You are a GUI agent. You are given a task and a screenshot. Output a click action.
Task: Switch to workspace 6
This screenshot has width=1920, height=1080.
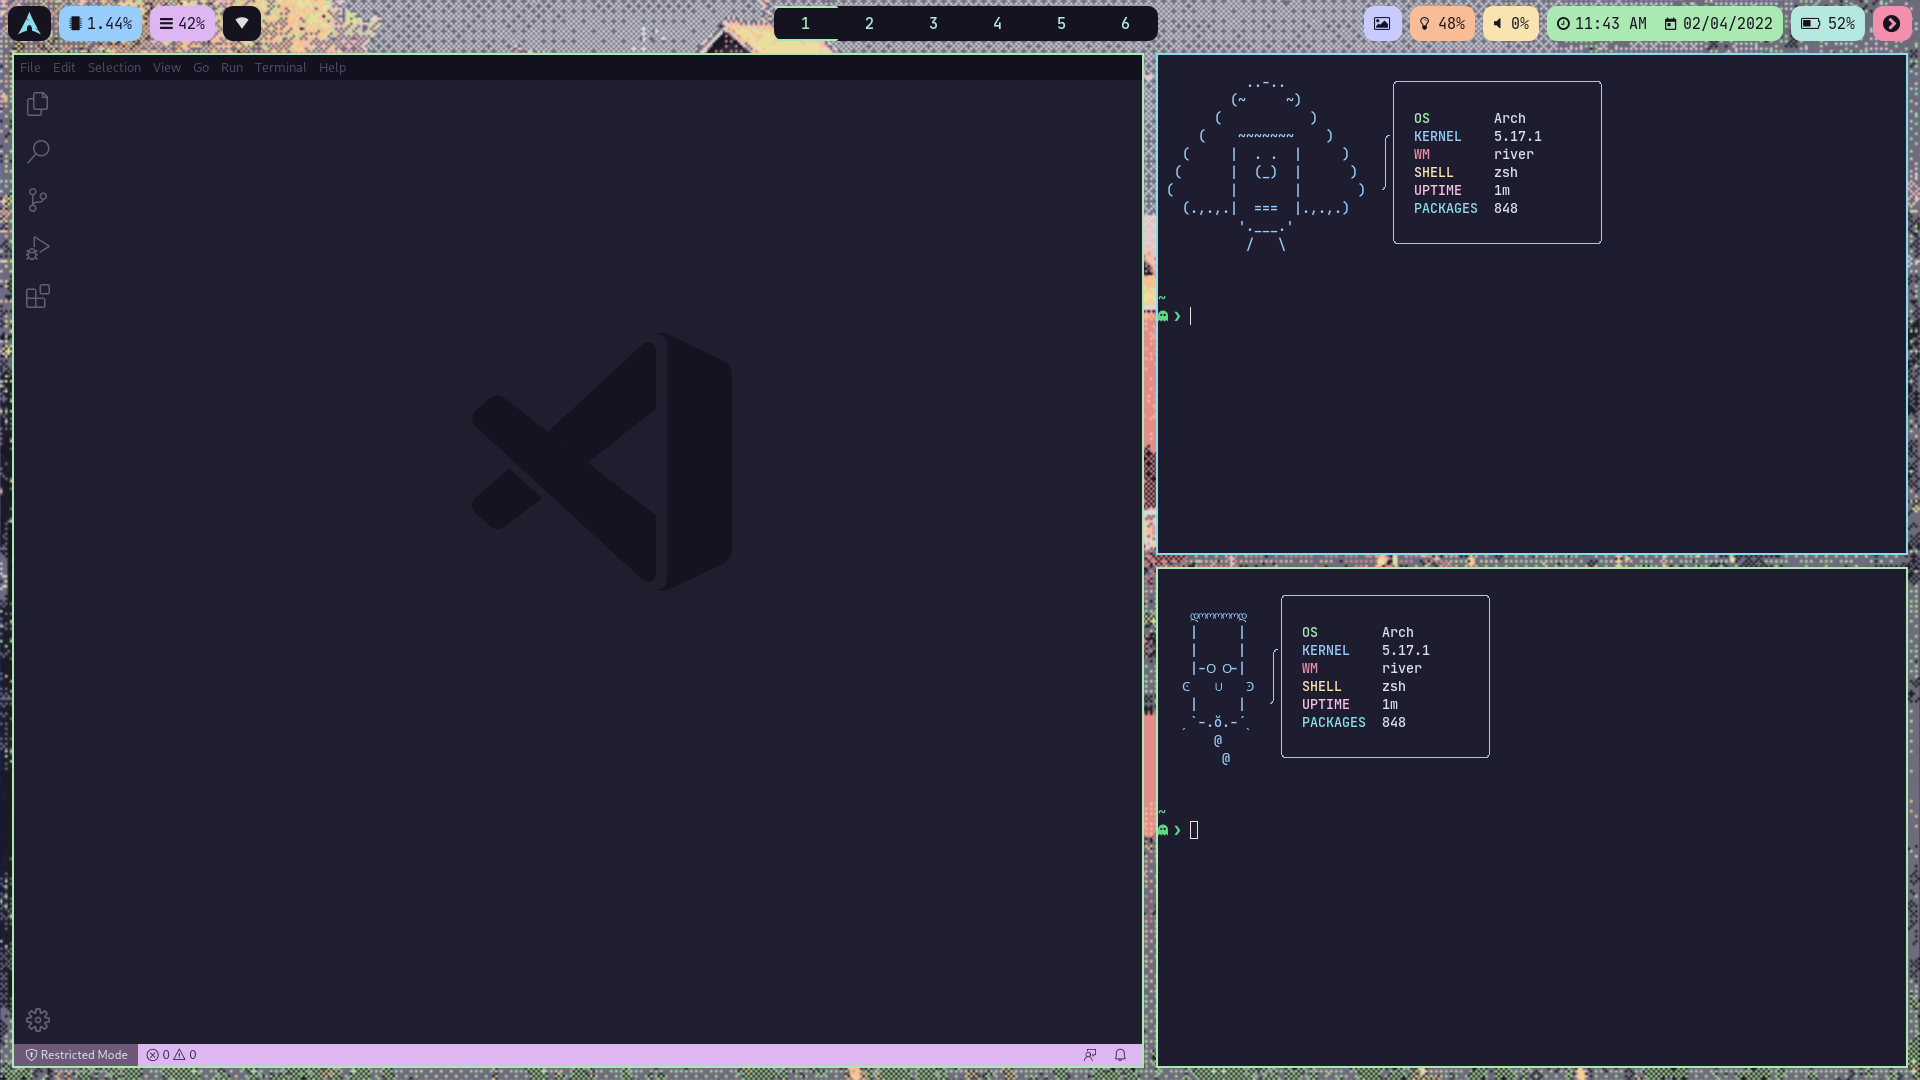(1125, 23)
